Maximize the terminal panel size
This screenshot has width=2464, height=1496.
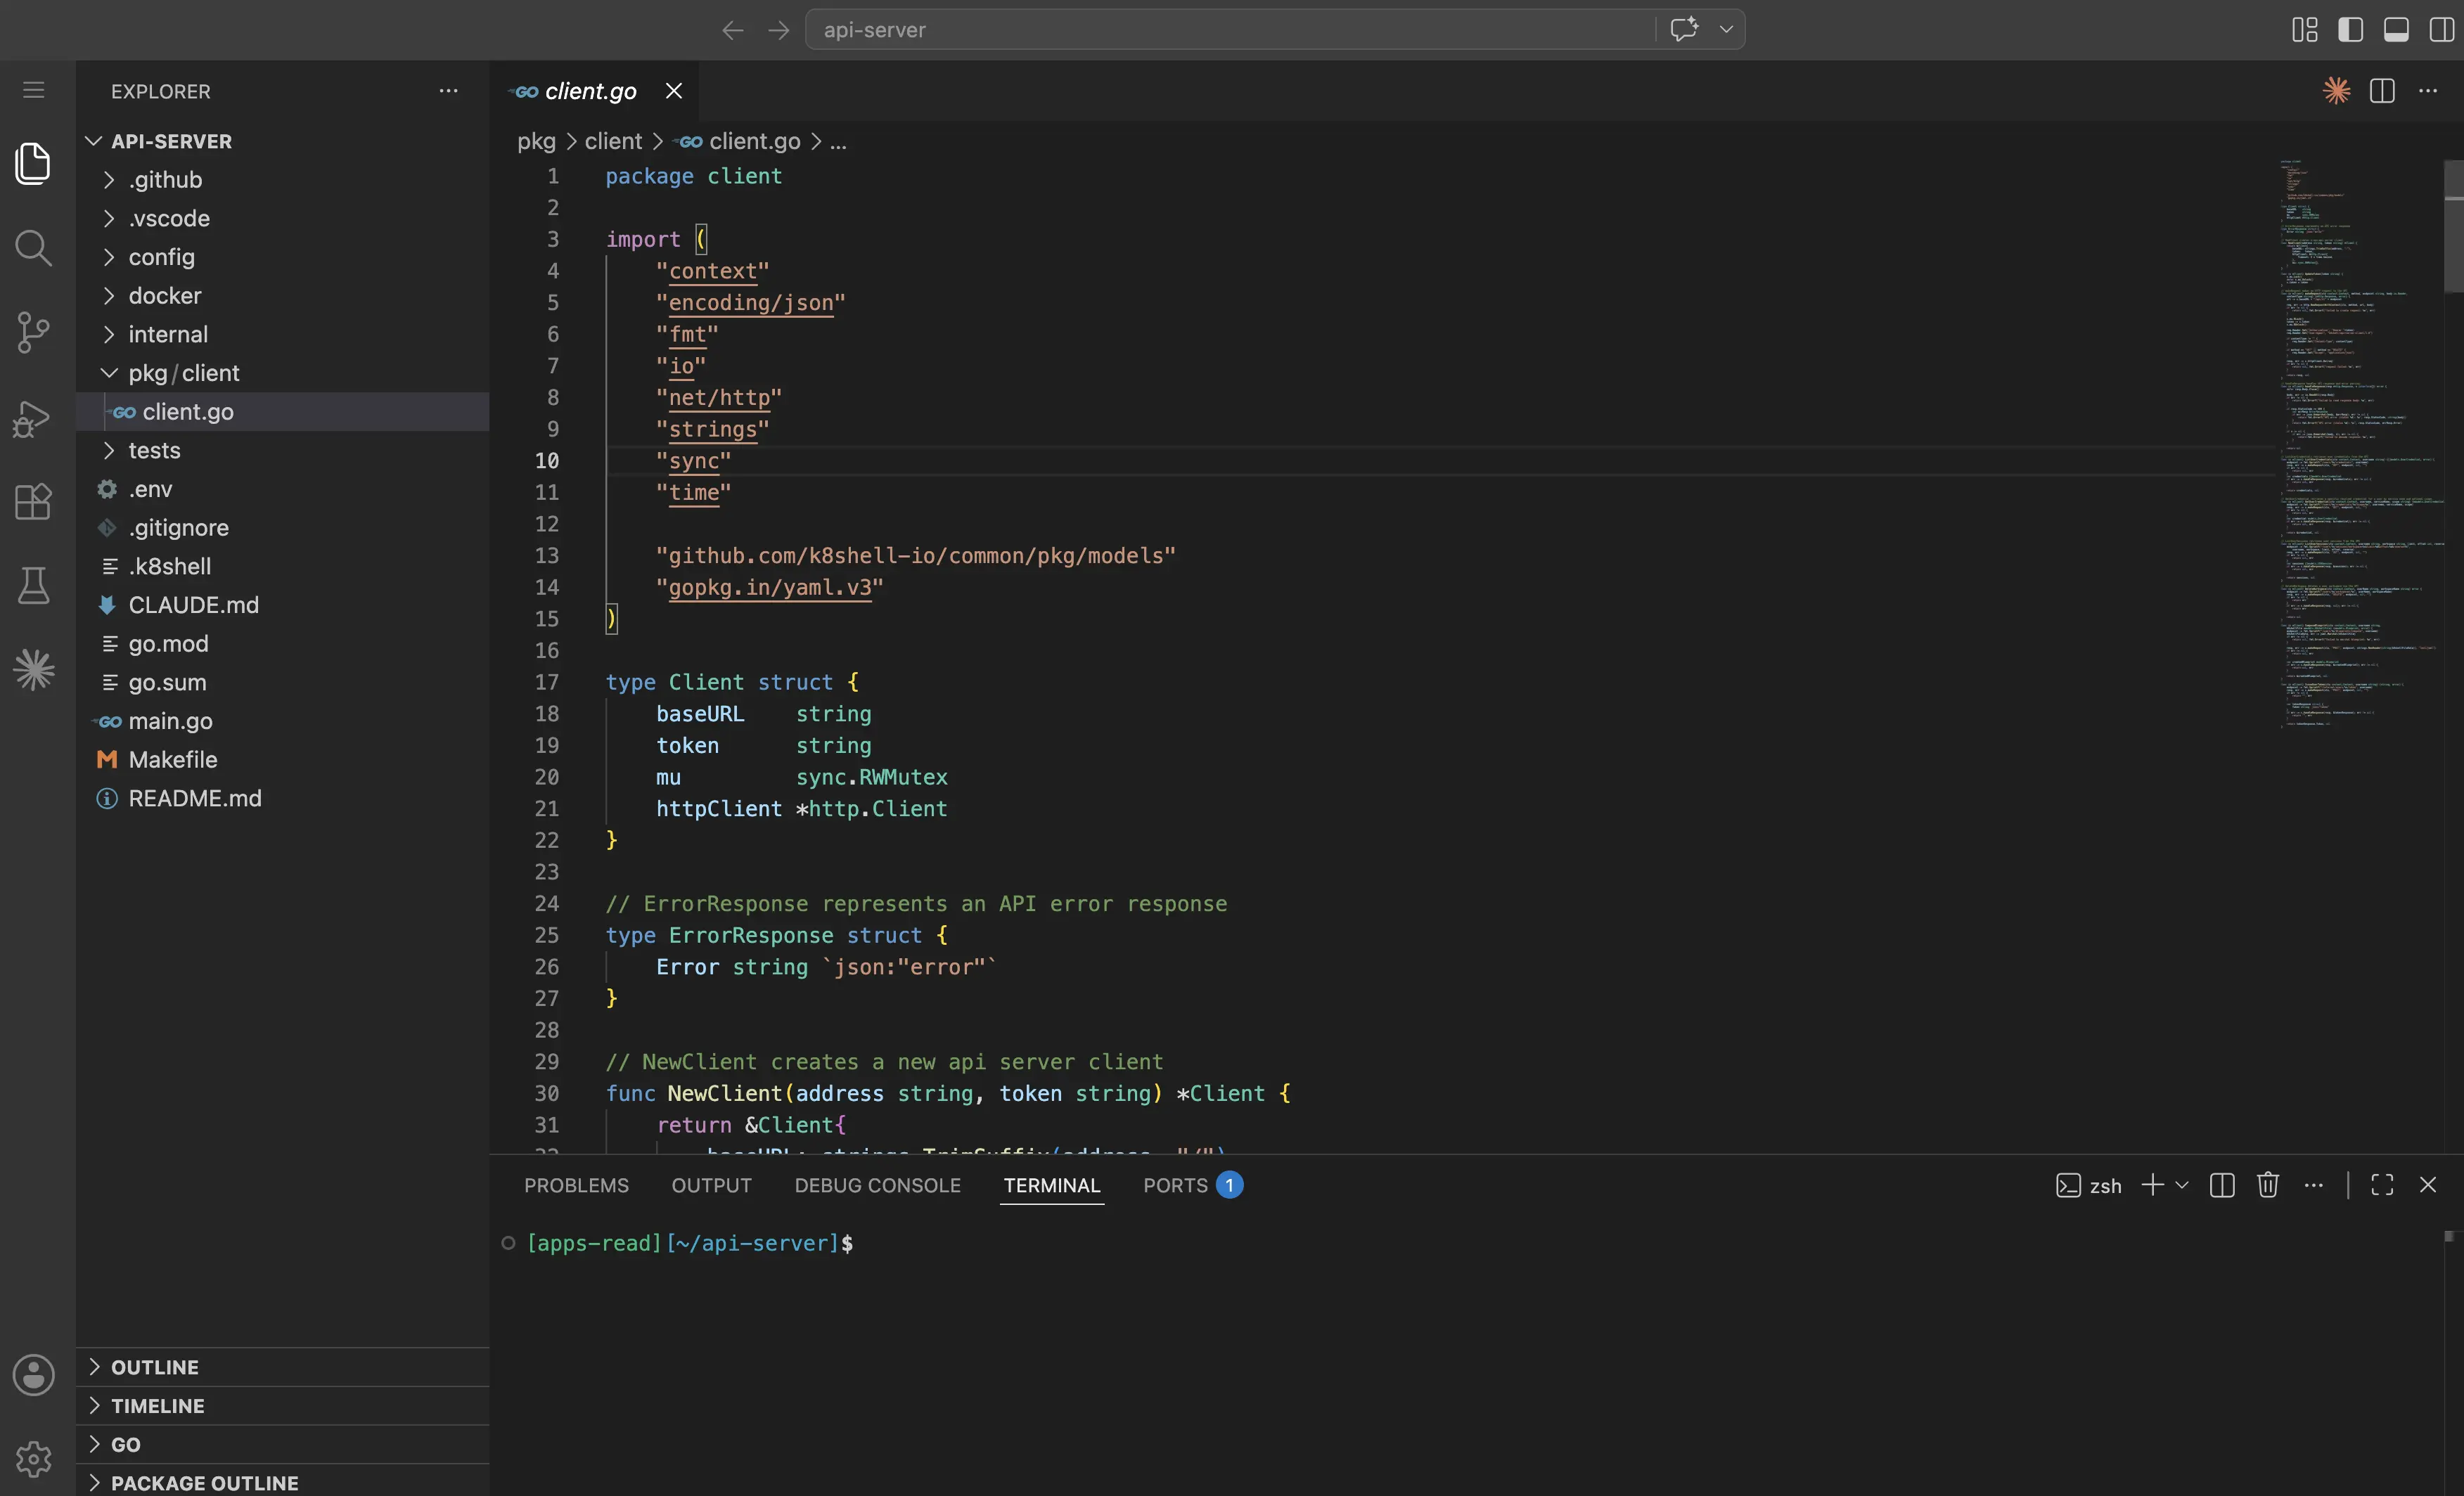click(2382, 1185)
